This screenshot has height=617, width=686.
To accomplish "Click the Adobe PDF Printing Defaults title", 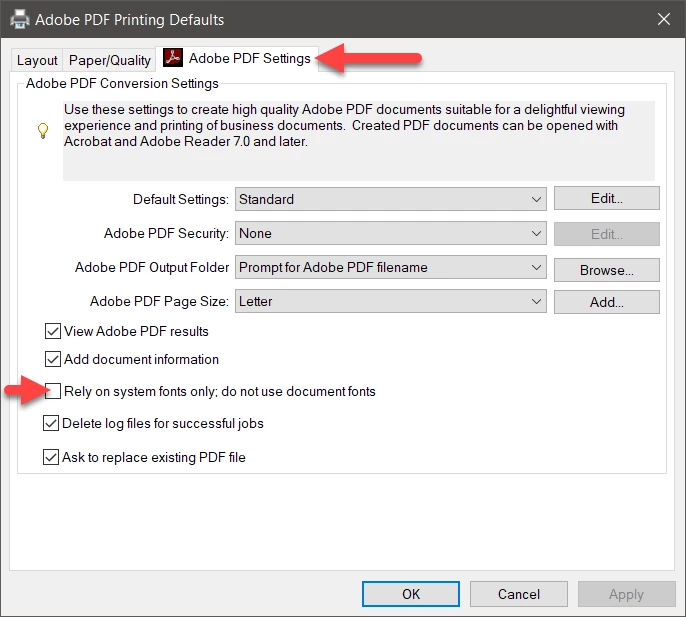I will [x=130, y=20].
